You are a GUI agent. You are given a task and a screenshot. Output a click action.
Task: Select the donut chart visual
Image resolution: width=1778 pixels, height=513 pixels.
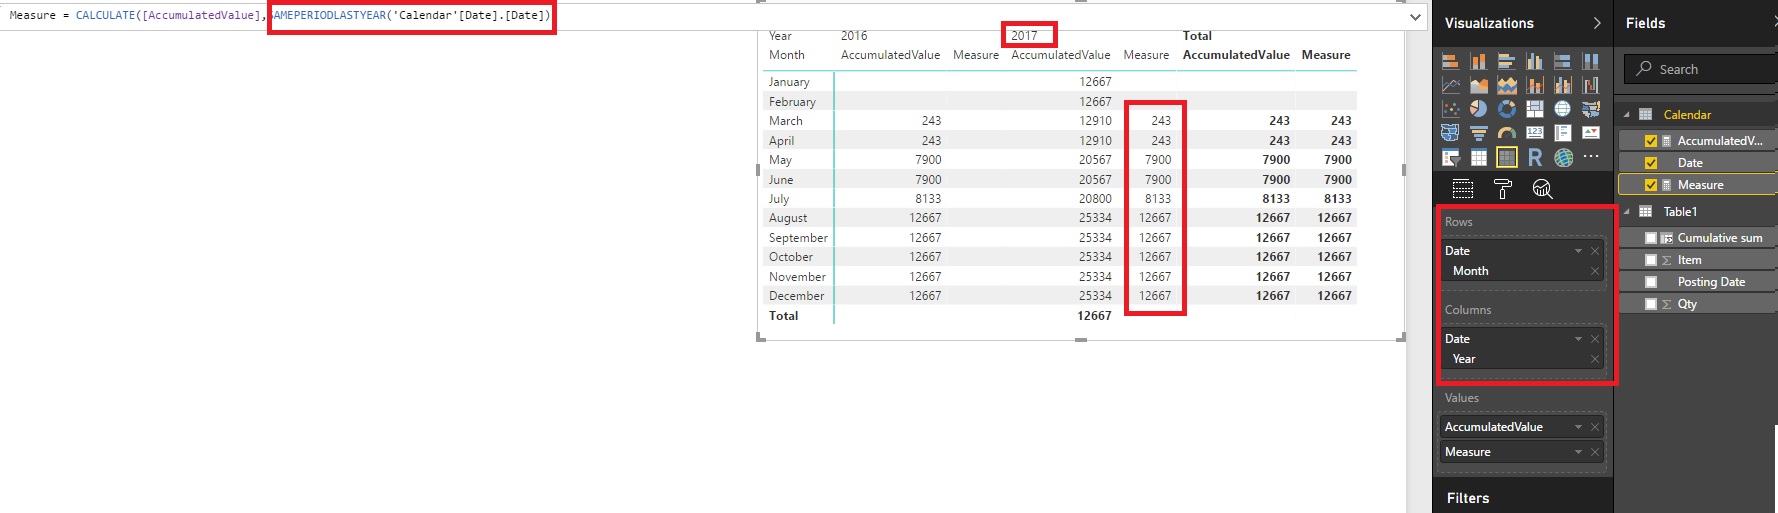point(1507,109)
